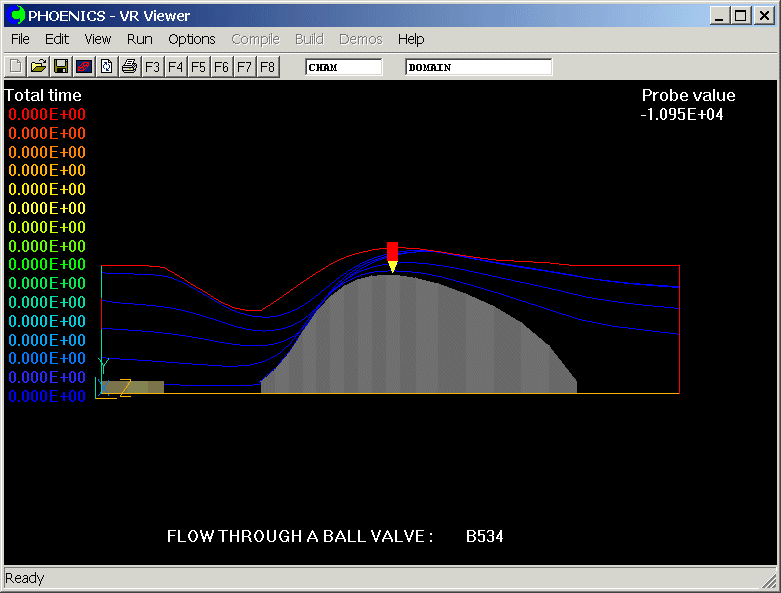Click the red and blue toolbar icon

tap(84, 67)
